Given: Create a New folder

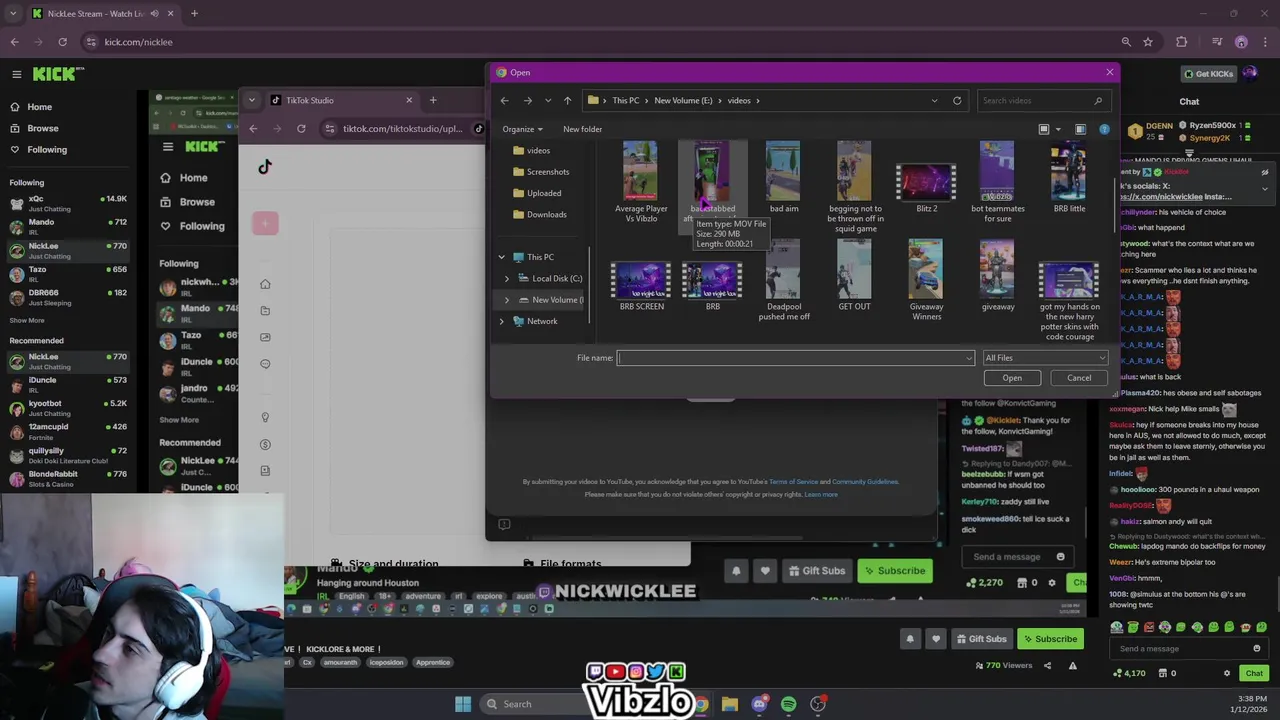Looking at the screenshot, I should (582, 129).
